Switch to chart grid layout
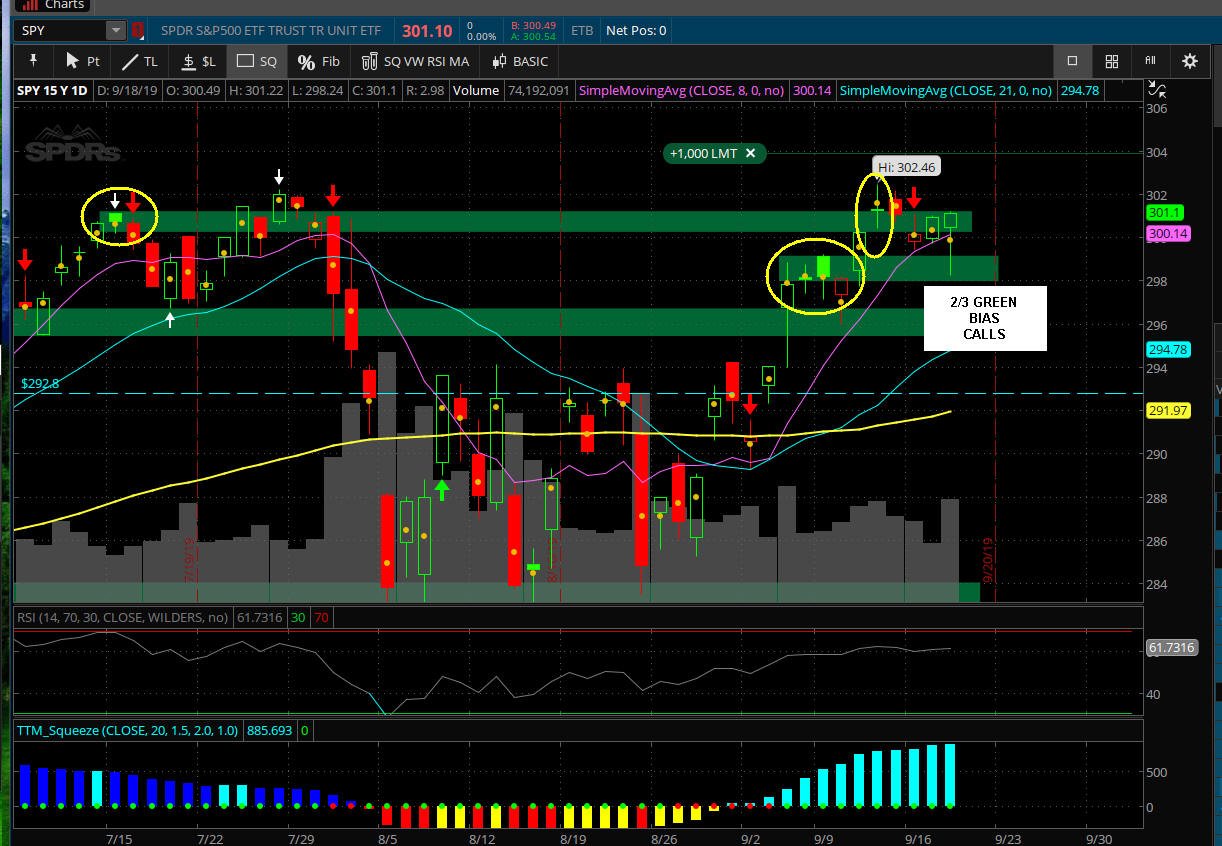The height and width of the screenshot is (846, 1222). tap(1111, 61)
